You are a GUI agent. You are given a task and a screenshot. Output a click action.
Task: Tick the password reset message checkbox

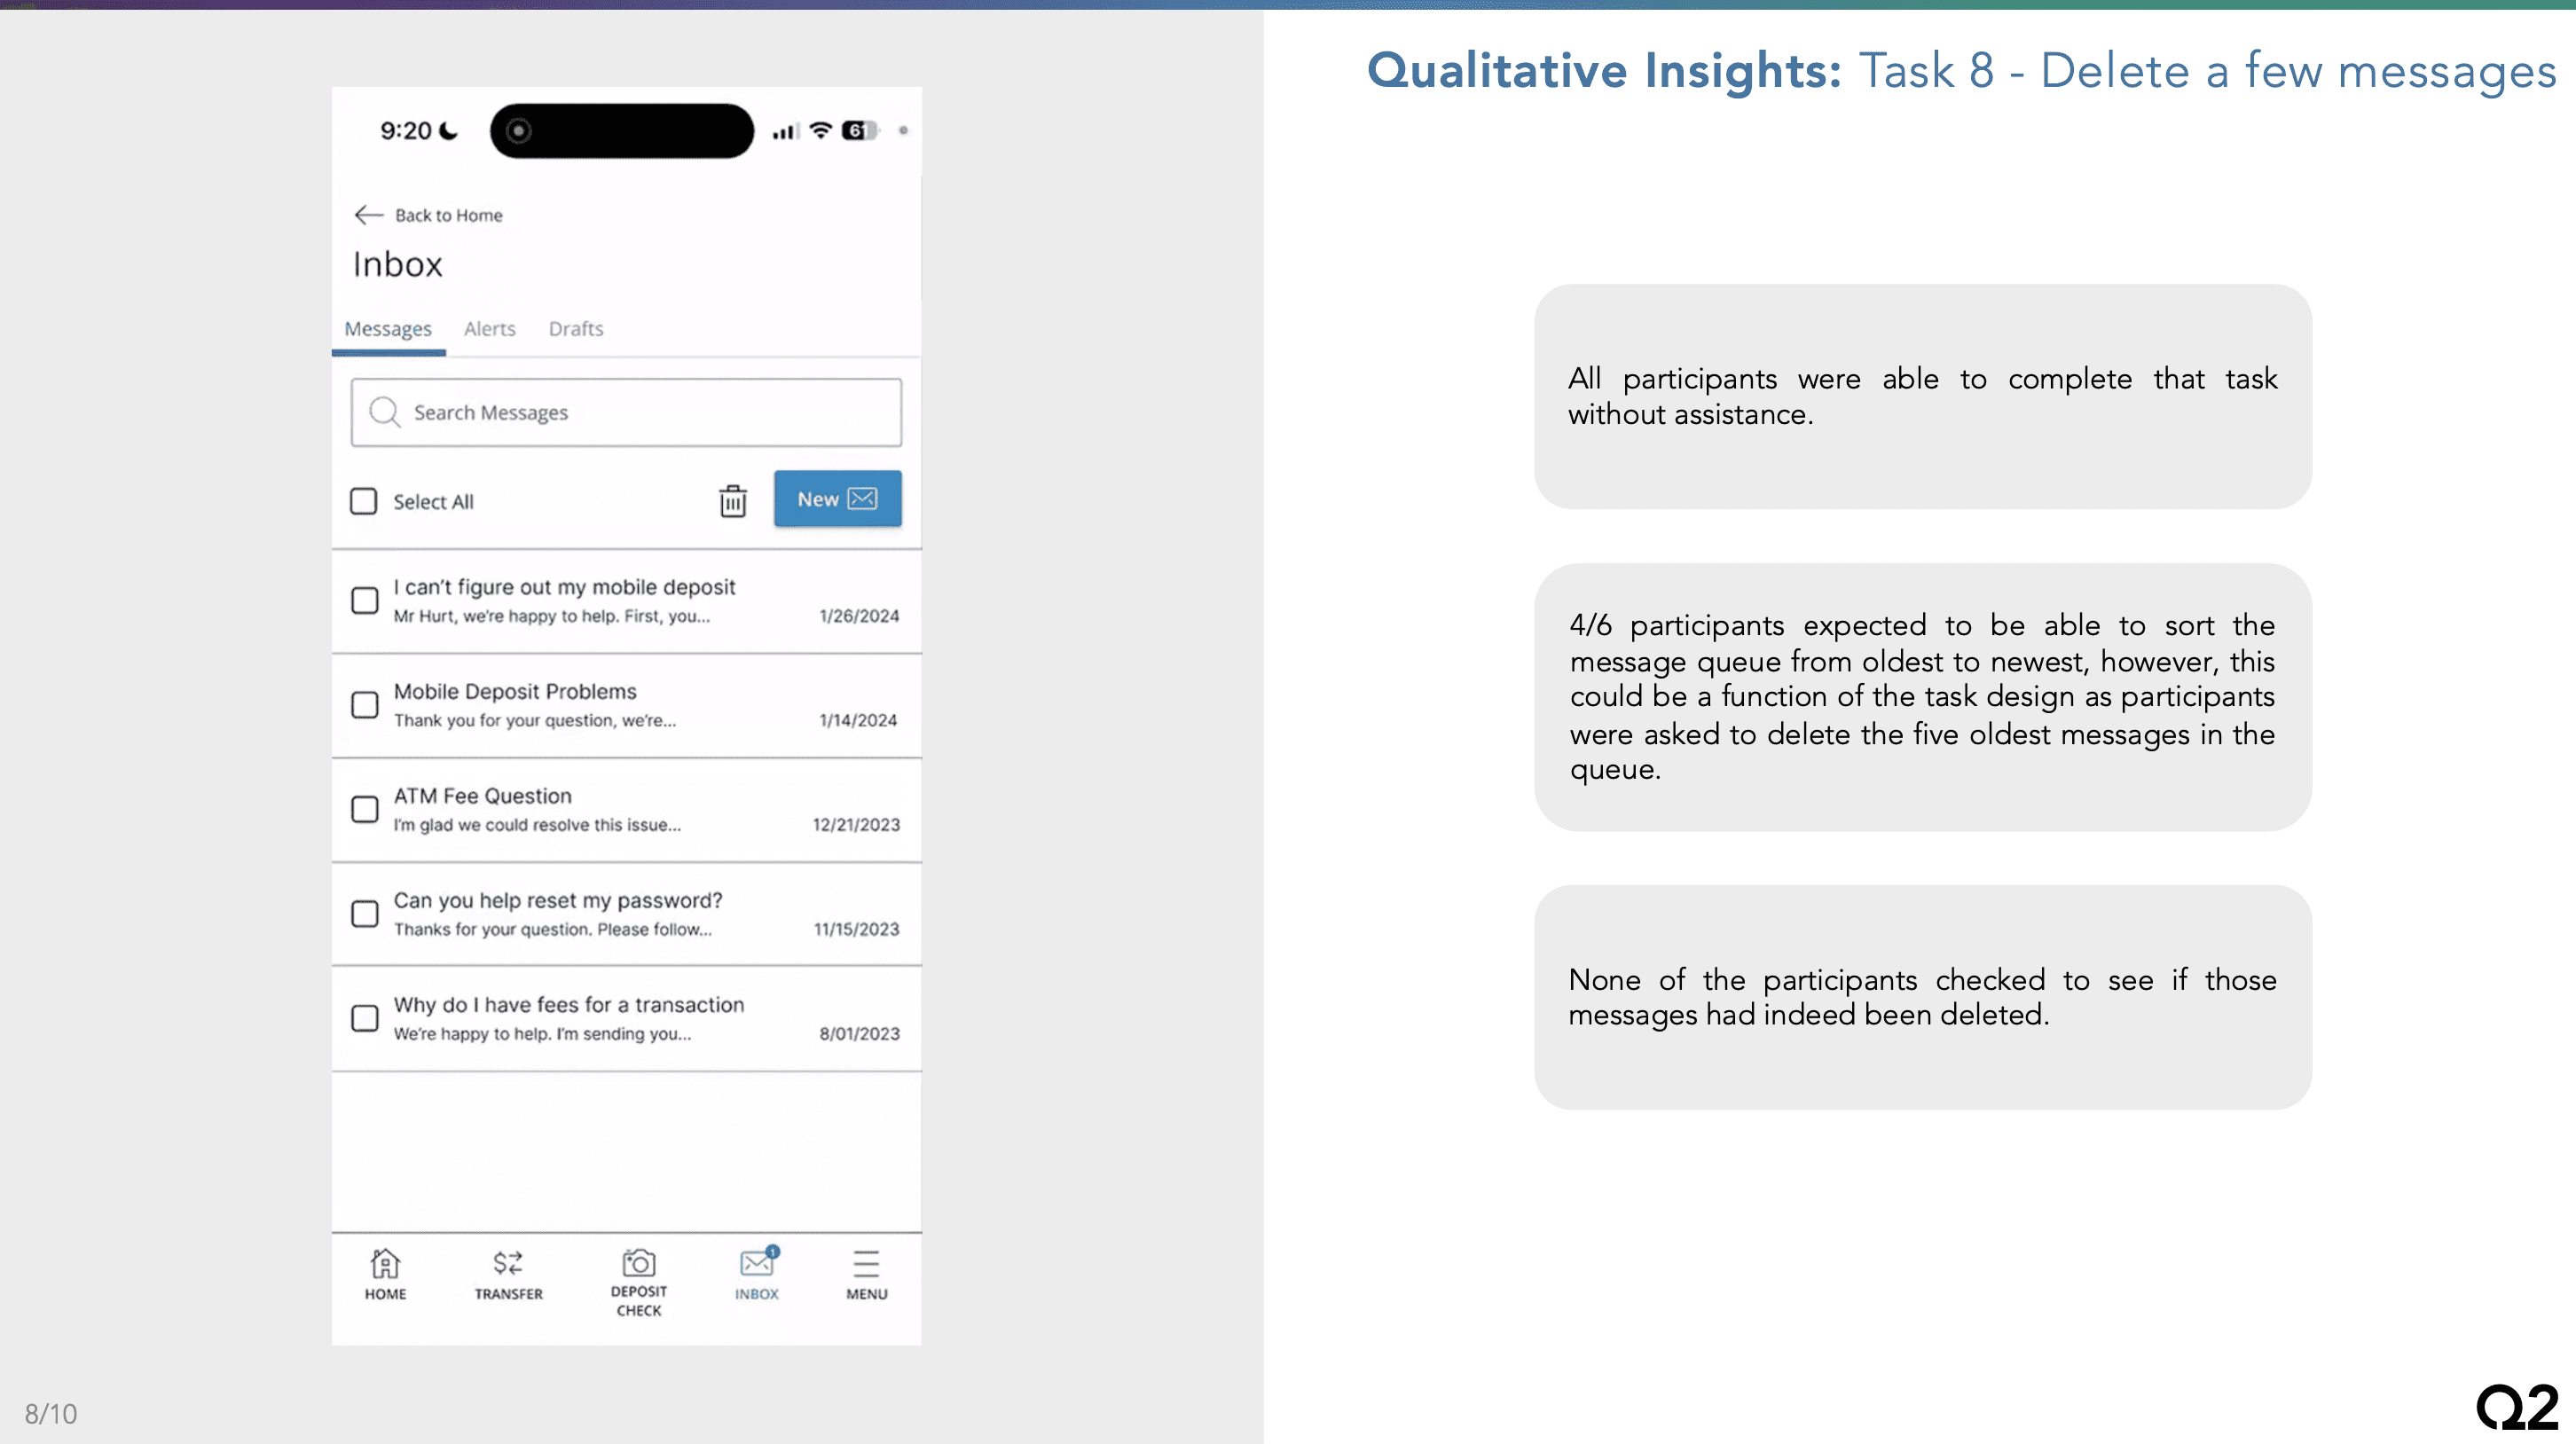tap(365, 914)
